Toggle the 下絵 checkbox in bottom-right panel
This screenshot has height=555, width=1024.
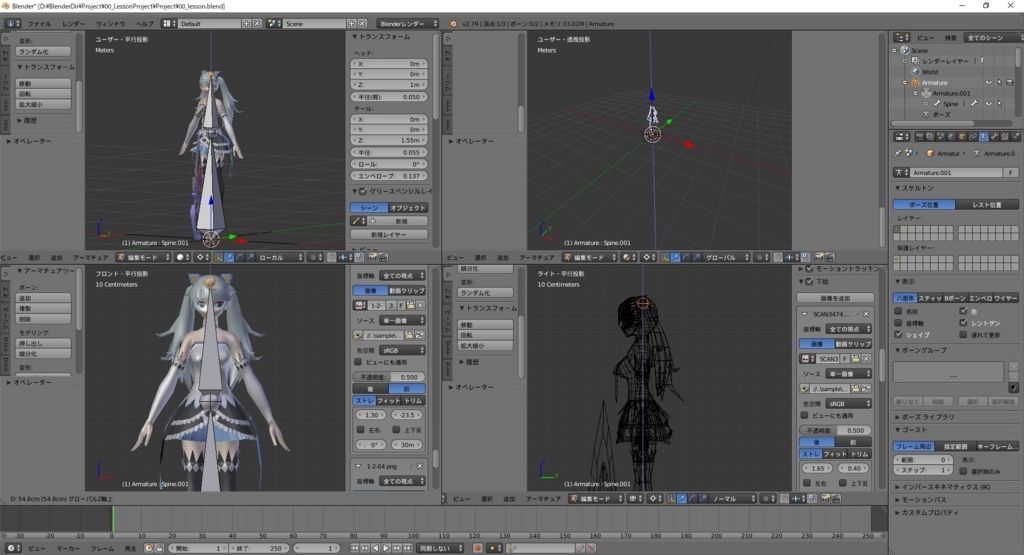pos(810,281)
